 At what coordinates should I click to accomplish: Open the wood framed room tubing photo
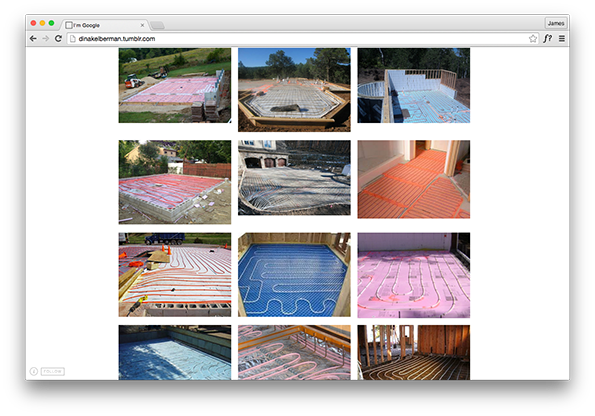[x=414, y=353]
